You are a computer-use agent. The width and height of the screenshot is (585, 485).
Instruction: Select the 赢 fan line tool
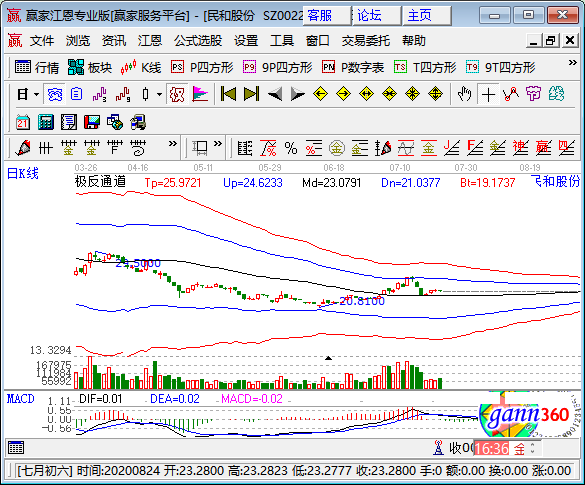pyautogui.click(x=544, y=148)
